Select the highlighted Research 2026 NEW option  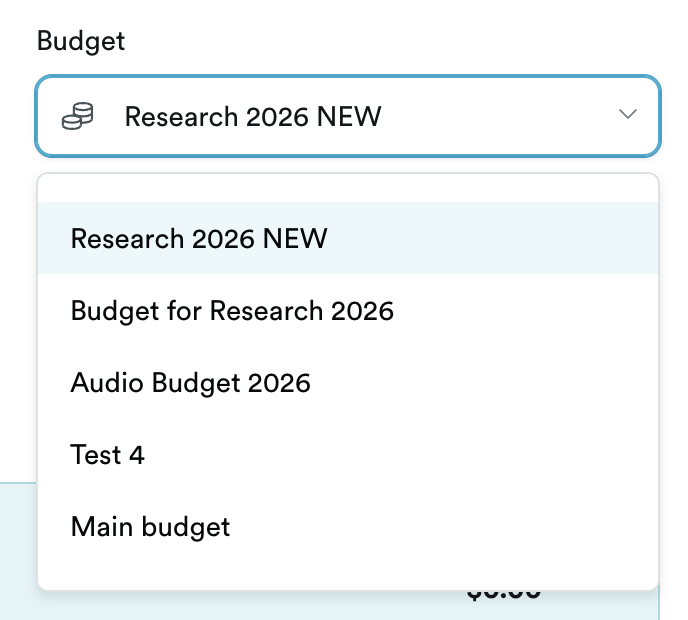(348, 238)
